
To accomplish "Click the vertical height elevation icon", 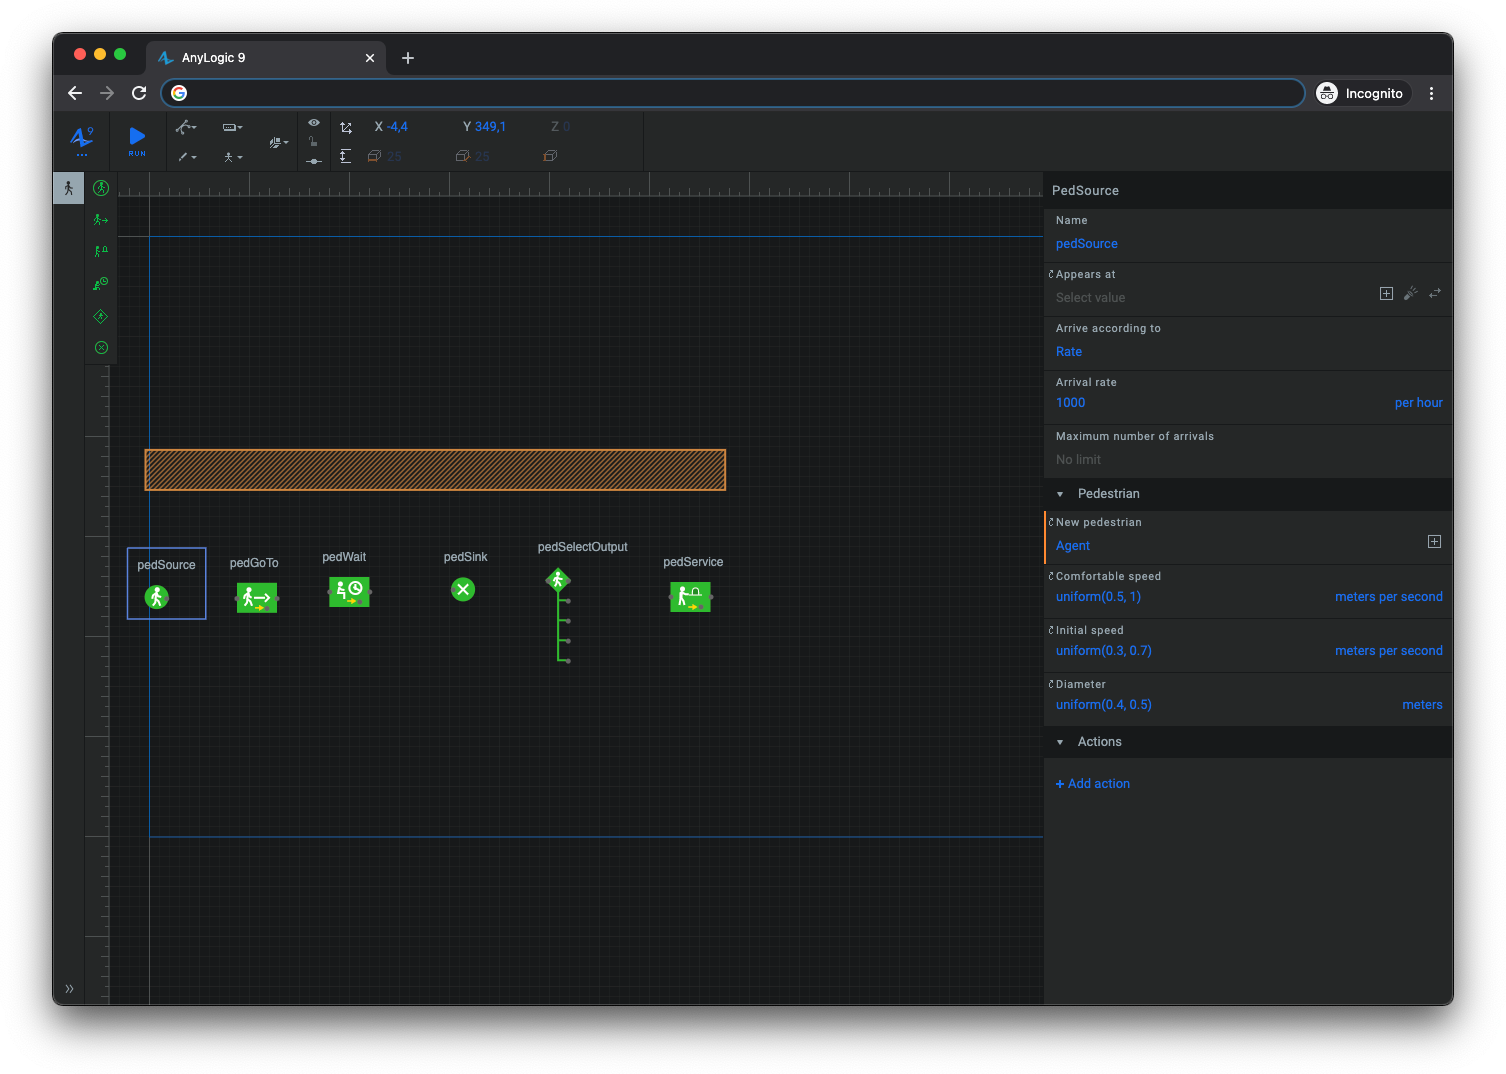I will click(x=345, y=156).
